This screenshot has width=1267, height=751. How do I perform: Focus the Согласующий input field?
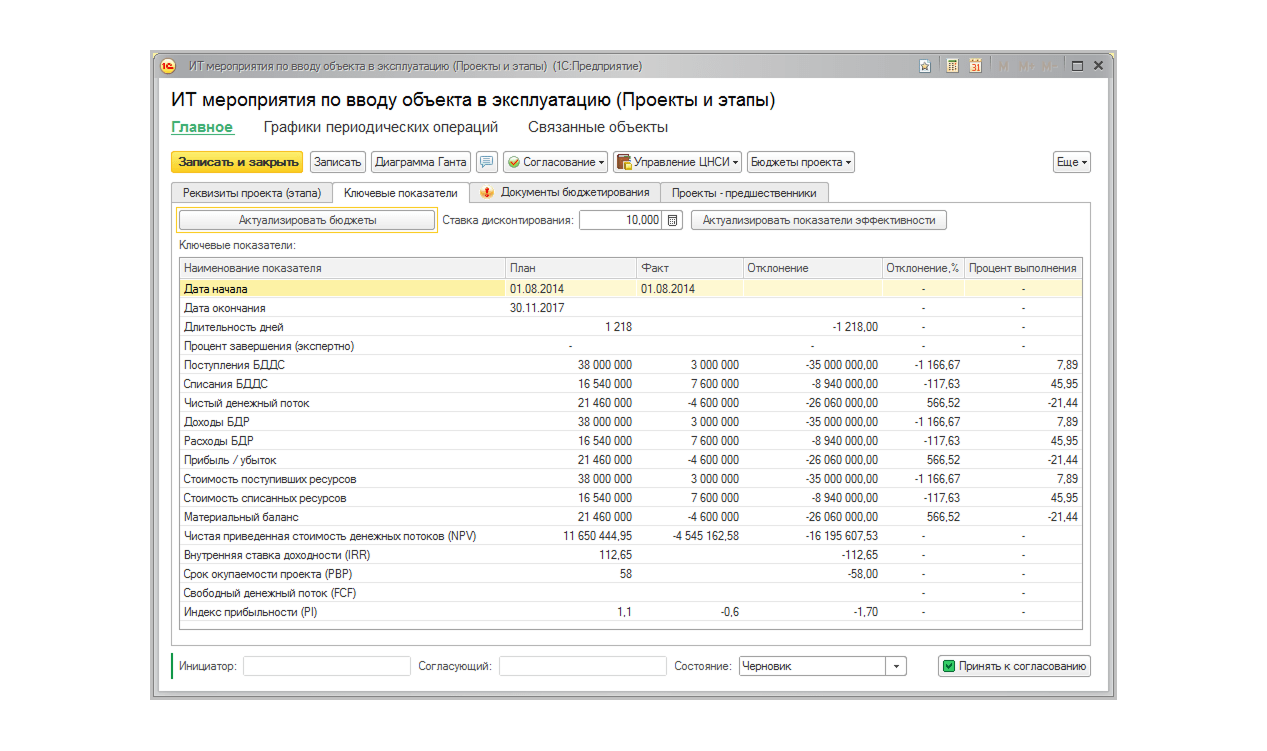pyautogui.click(x=583, y=666)
